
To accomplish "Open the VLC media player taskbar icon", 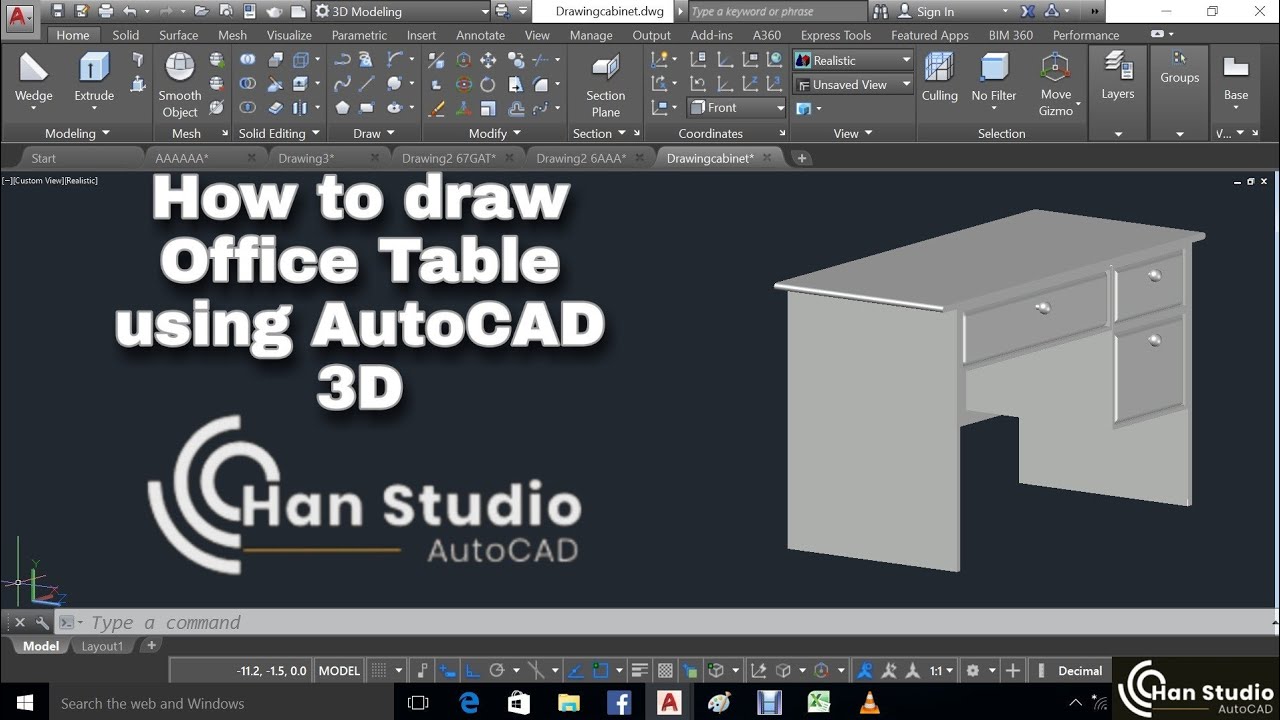I will click(x=869, y=703).
